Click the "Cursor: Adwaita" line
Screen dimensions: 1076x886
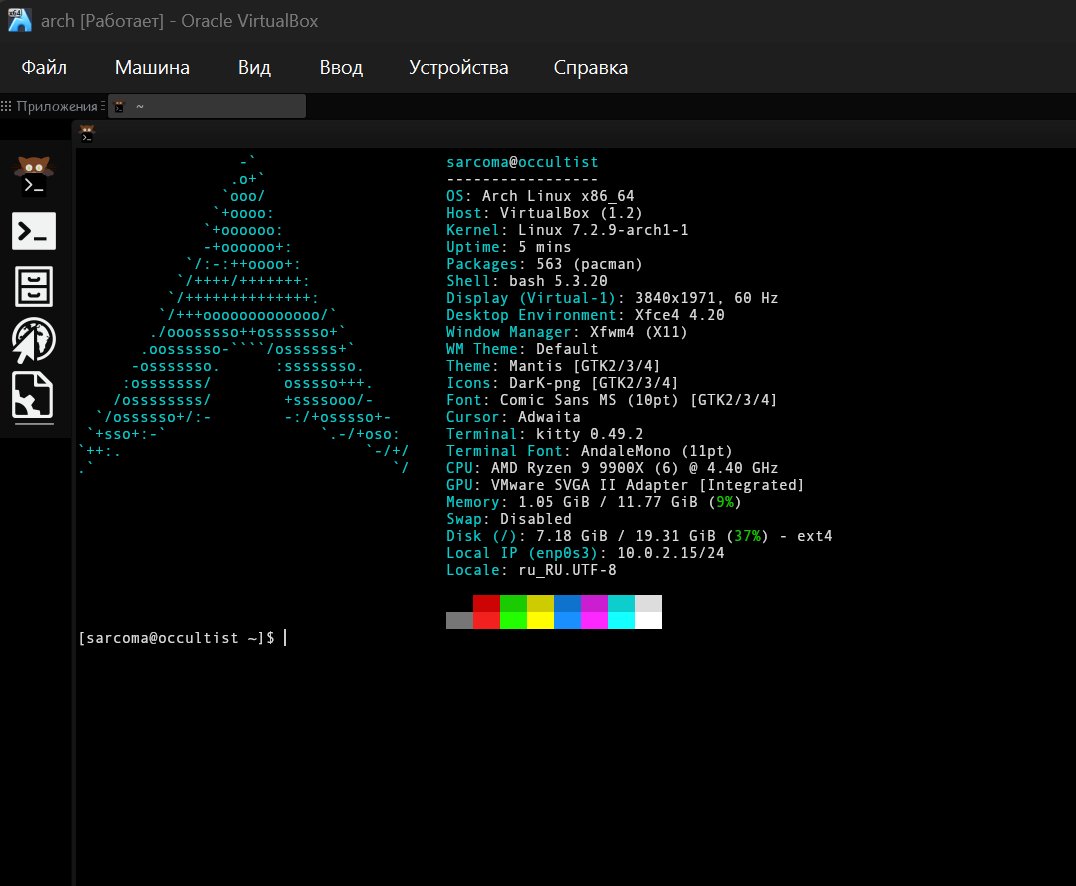click(513, 417)
